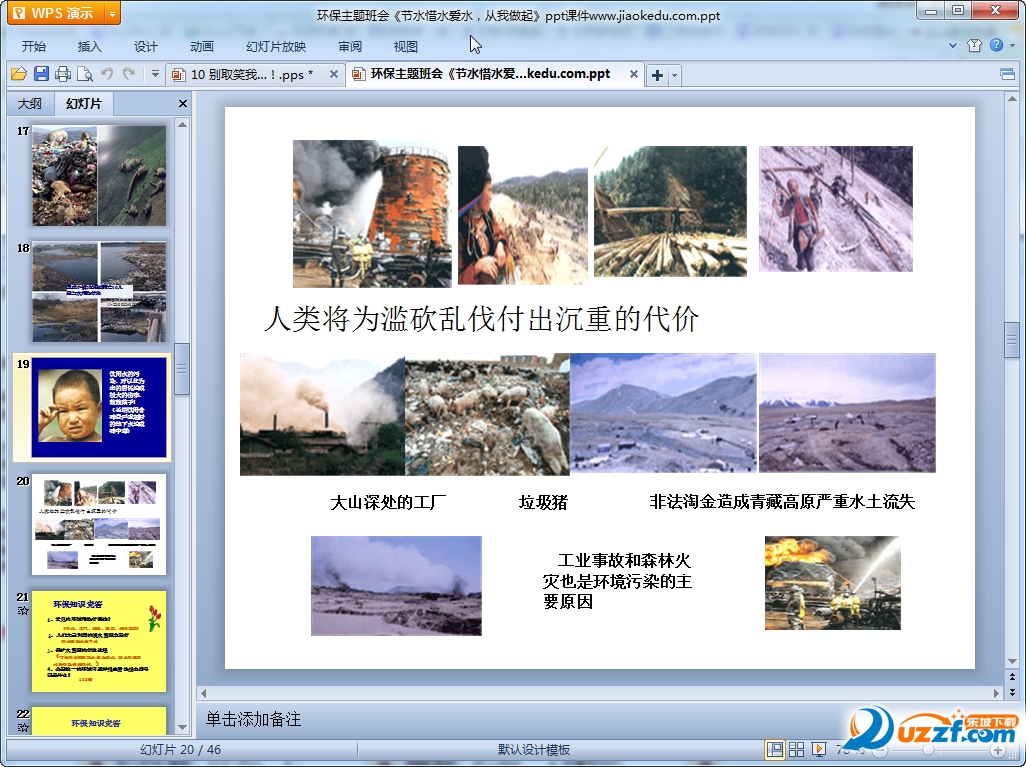Click the animation star icon under slide 21
The height and width of the screenshot is (767, 1026).
click(23, 610)
